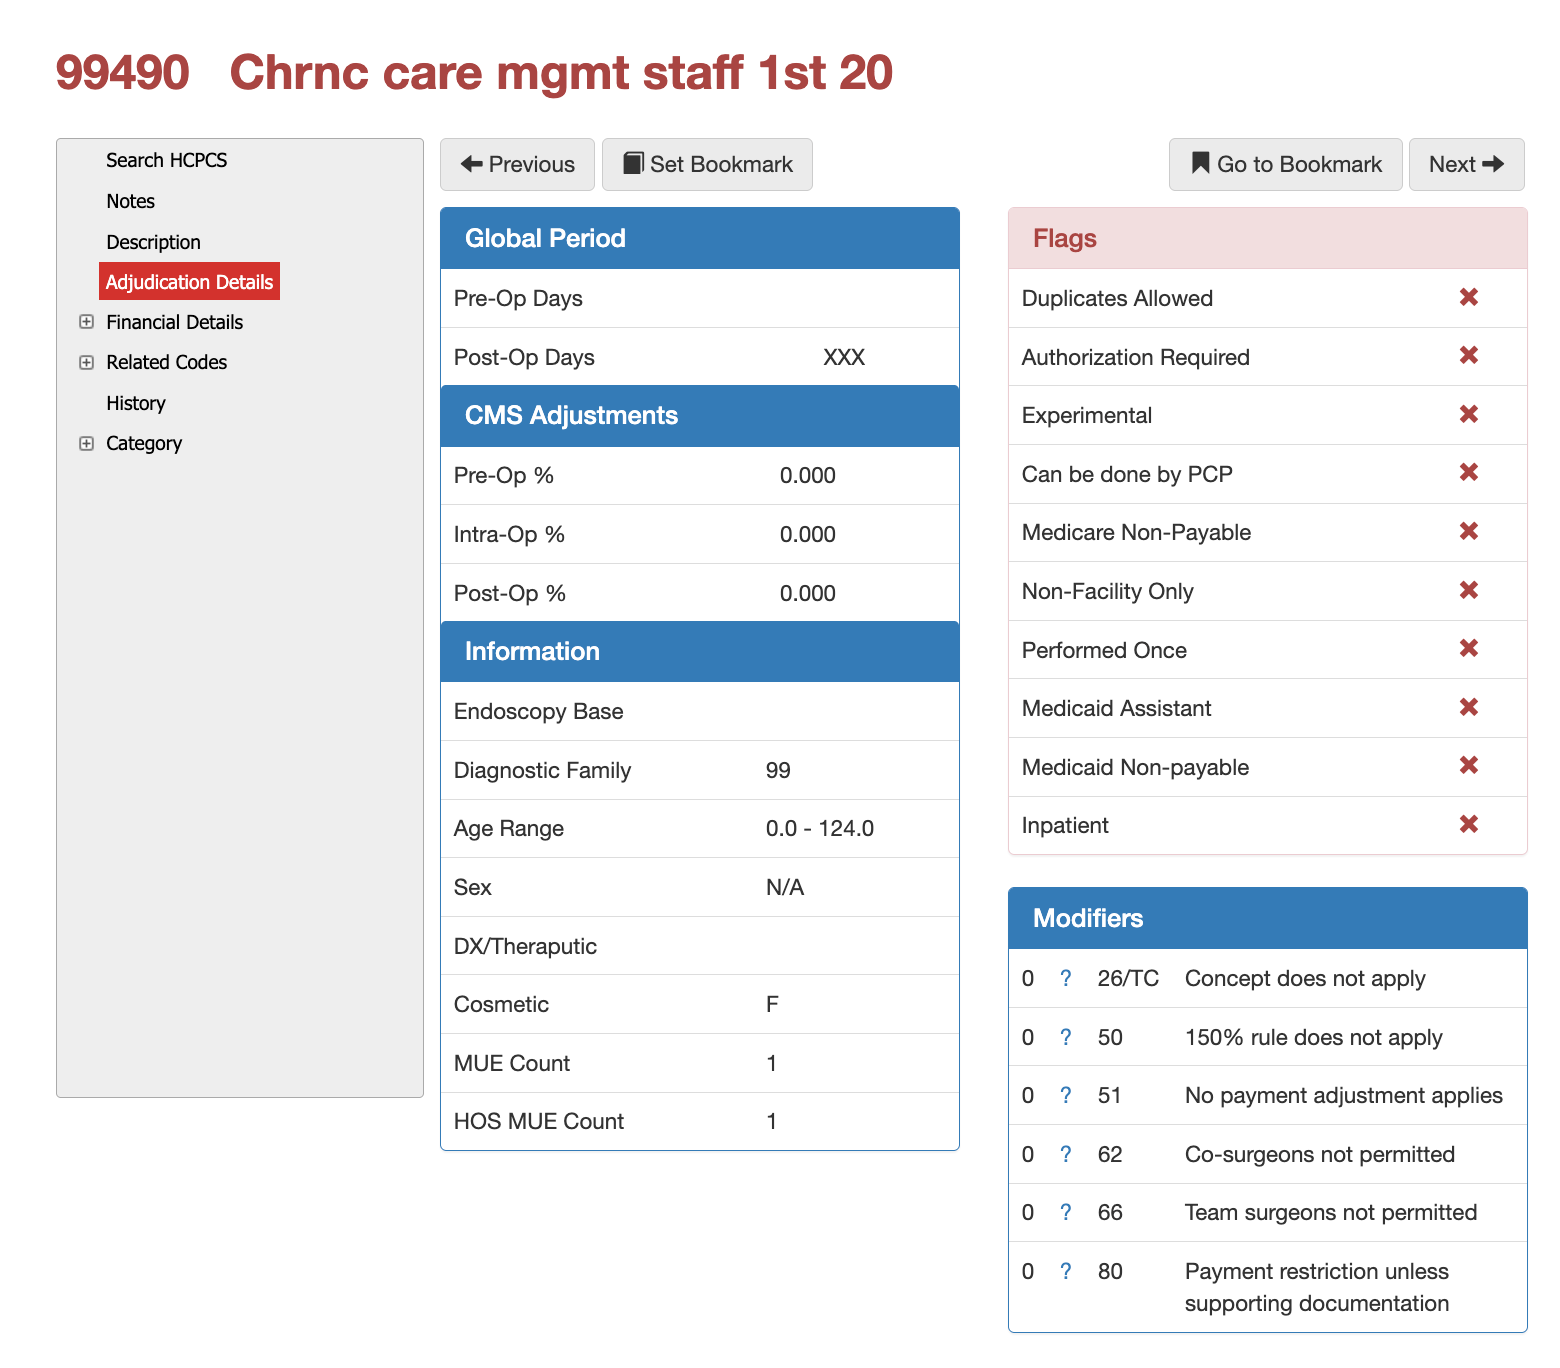Click the help question mark for modifier 26/TC
Viewport: 1560px width, 1368px height.
[x=1066, y=978]
